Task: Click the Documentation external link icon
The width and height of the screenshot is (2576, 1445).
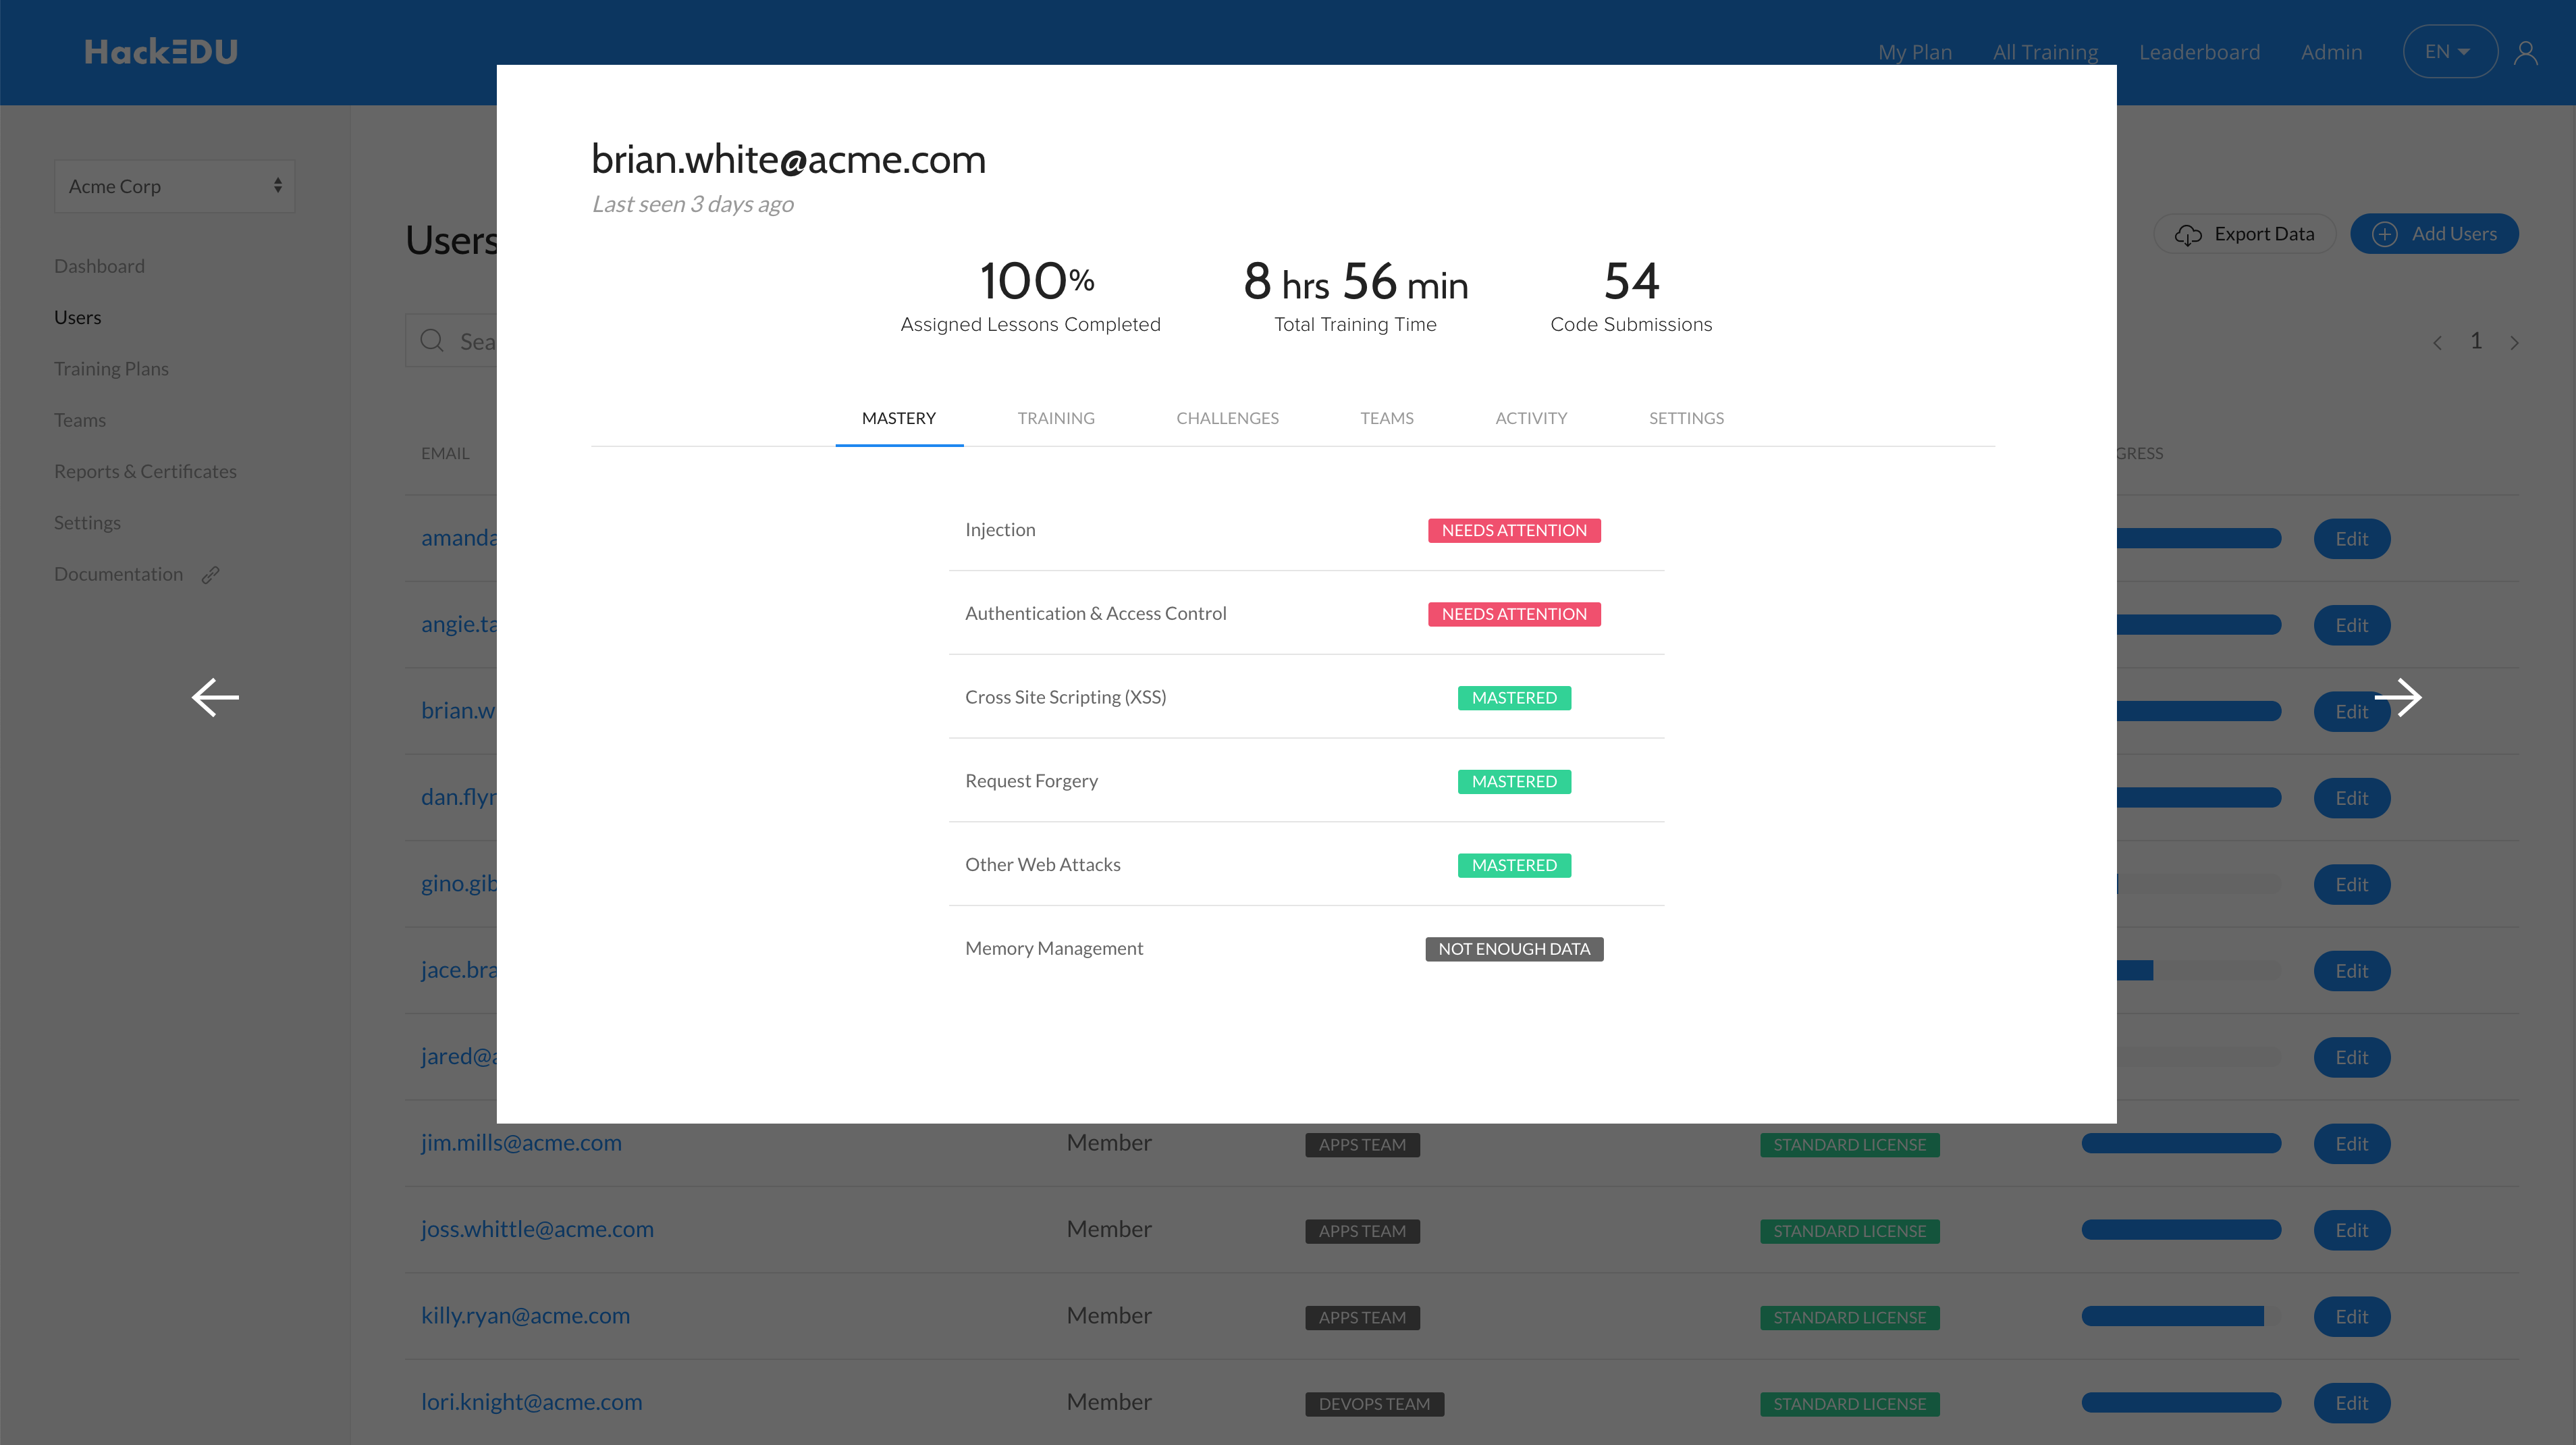Action: click(210, 574)
